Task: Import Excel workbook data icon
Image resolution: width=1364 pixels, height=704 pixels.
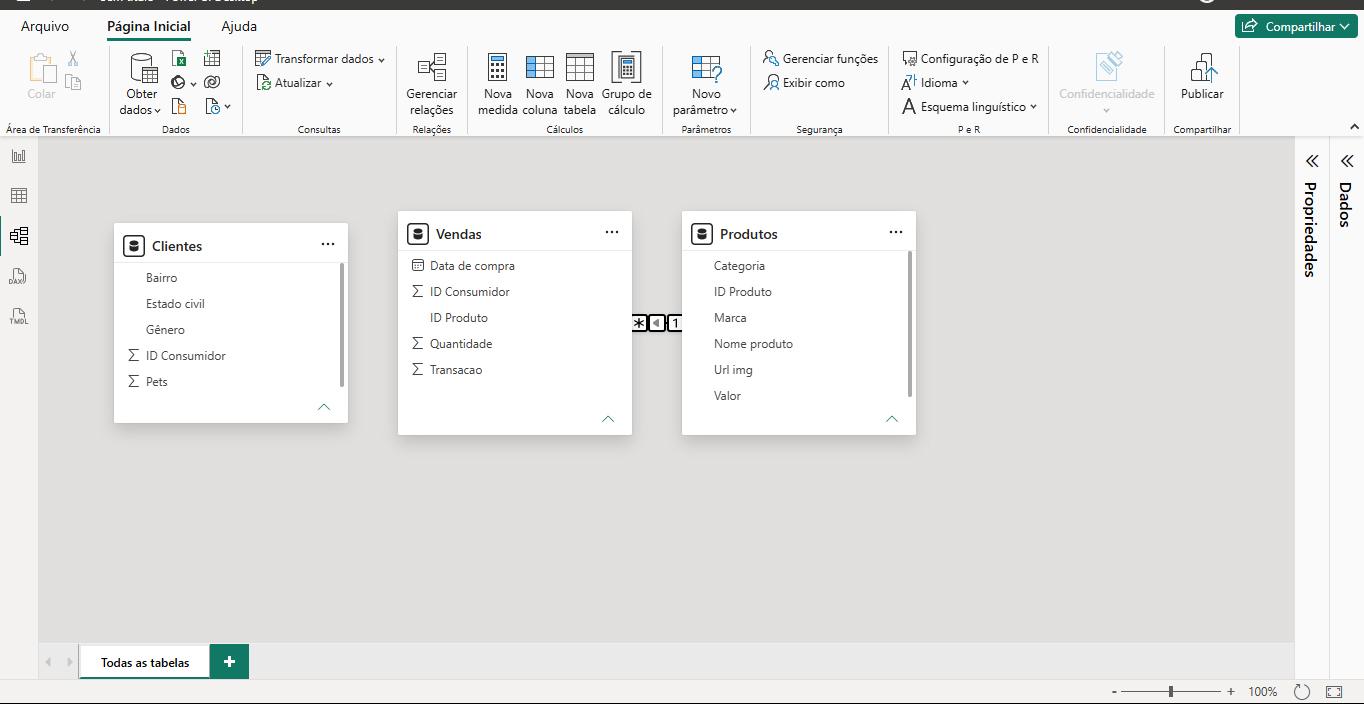Action: (179, 59)
